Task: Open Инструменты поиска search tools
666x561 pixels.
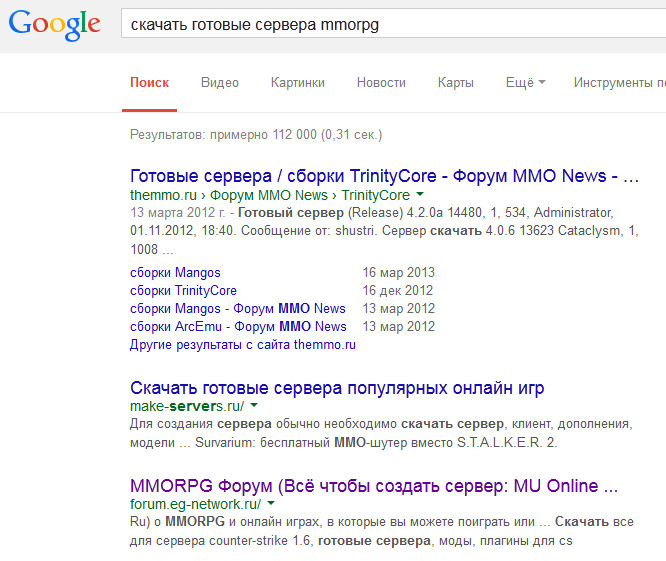Action: click(620, 82)
